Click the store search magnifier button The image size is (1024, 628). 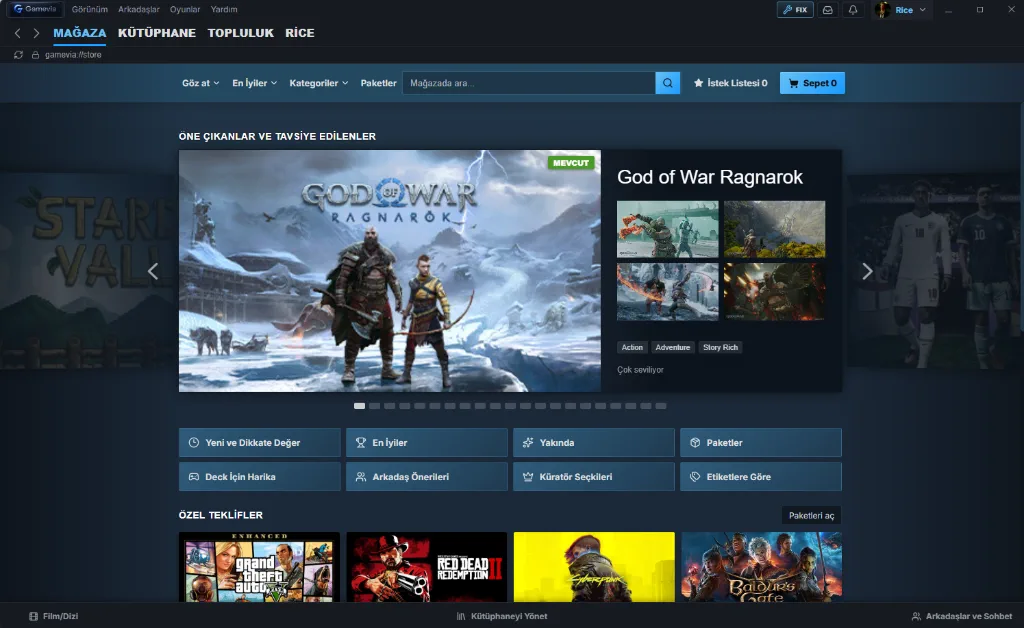click(x=667, y=83)
